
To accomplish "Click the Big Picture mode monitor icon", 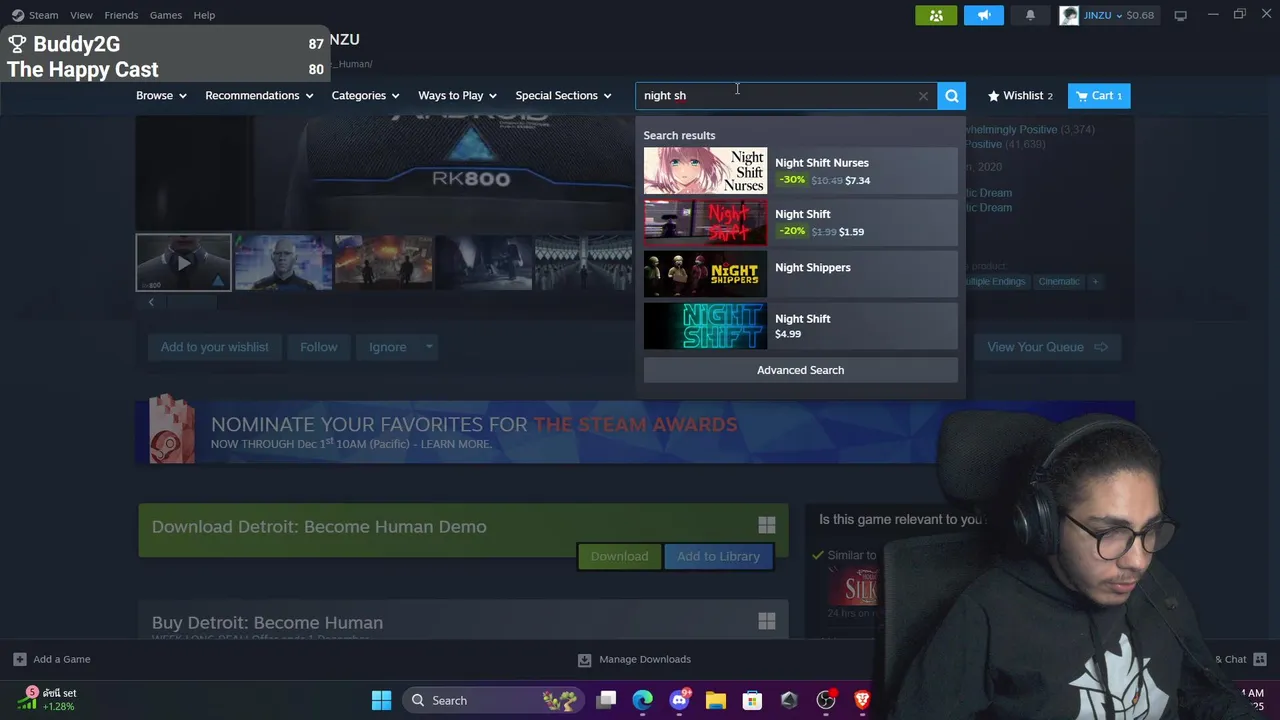I will [x=1180, y=15].
